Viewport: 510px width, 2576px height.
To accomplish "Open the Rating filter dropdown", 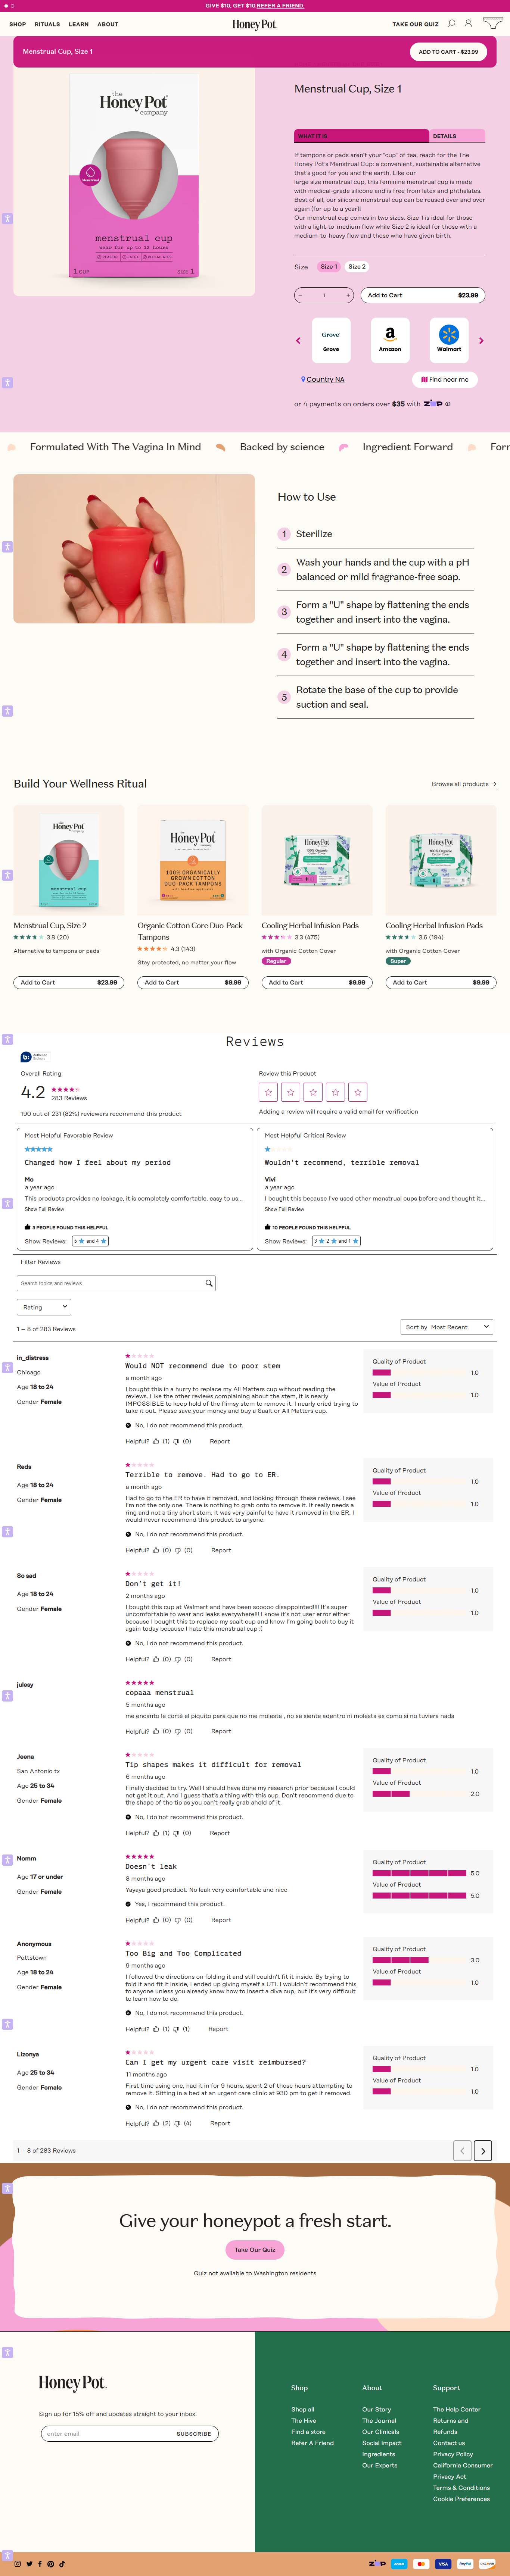I will click(x=44, y=1307).
